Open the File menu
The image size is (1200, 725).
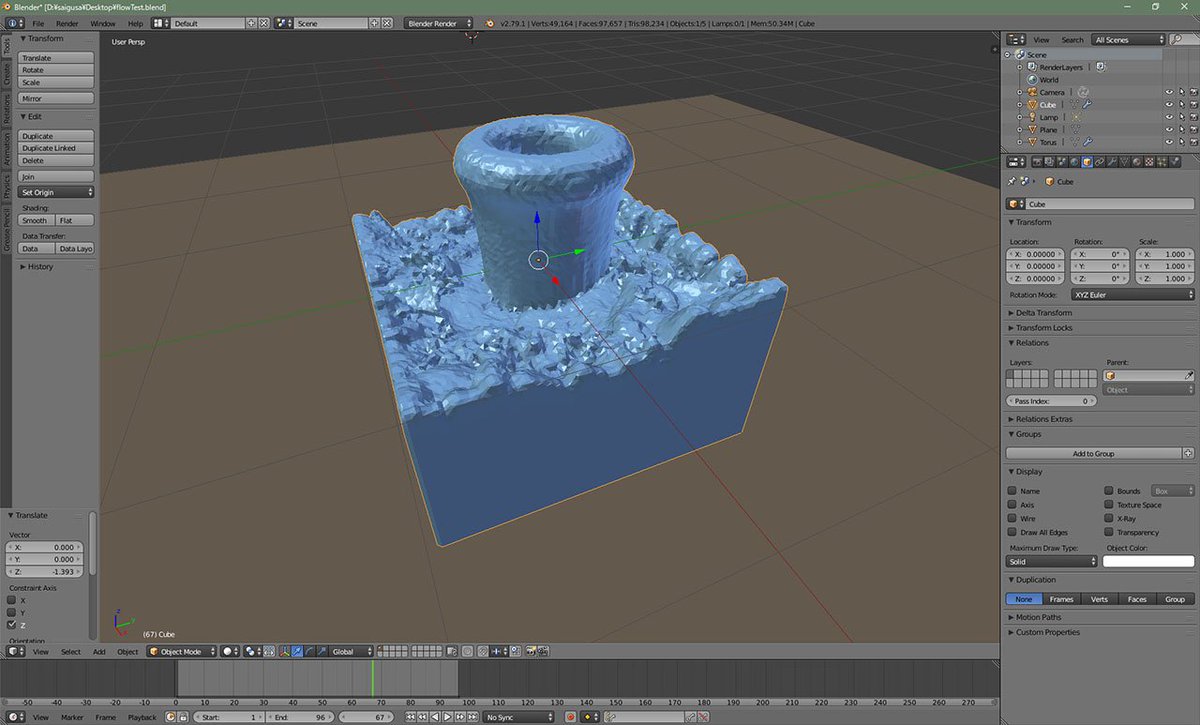click(x=38, y=22)
